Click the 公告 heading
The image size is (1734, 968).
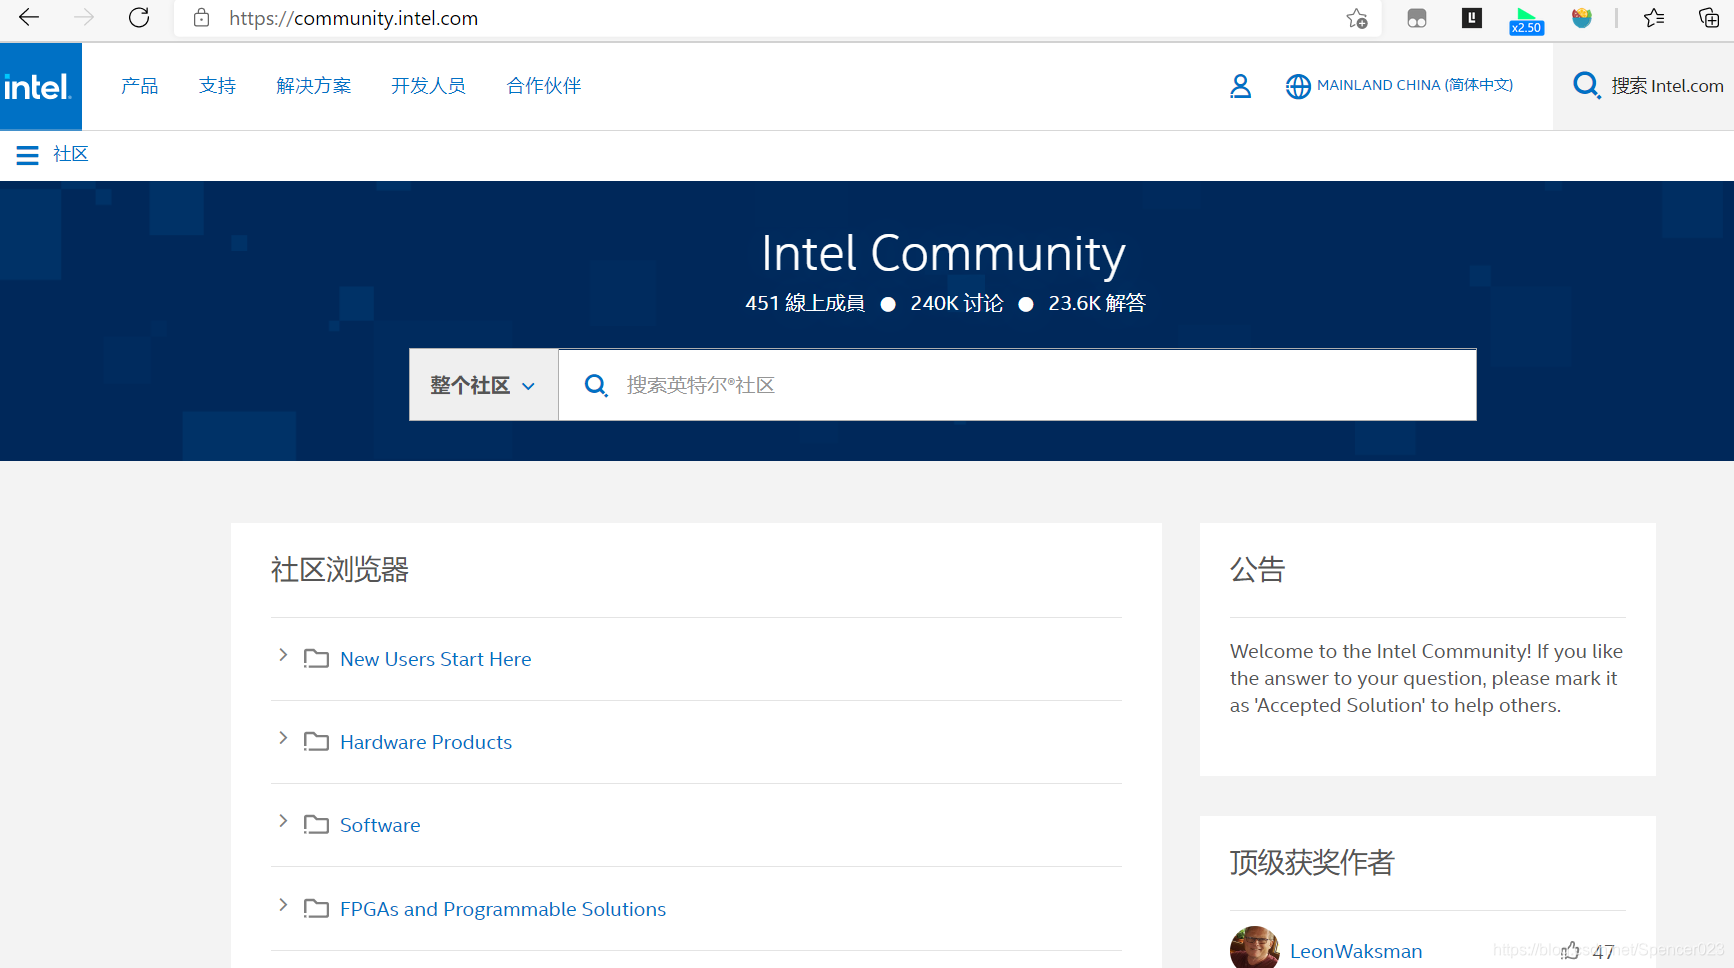[1258, 570]
